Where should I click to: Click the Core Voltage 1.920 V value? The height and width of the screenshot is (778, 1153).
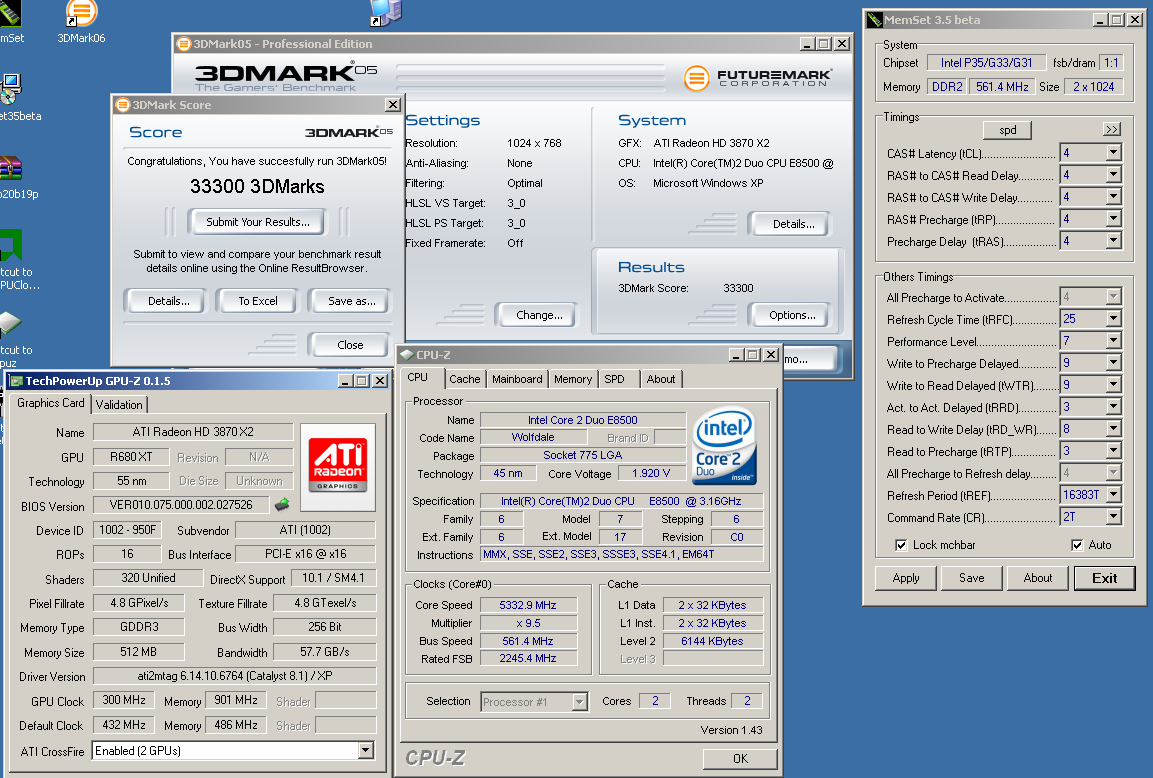tap(651, 474)
